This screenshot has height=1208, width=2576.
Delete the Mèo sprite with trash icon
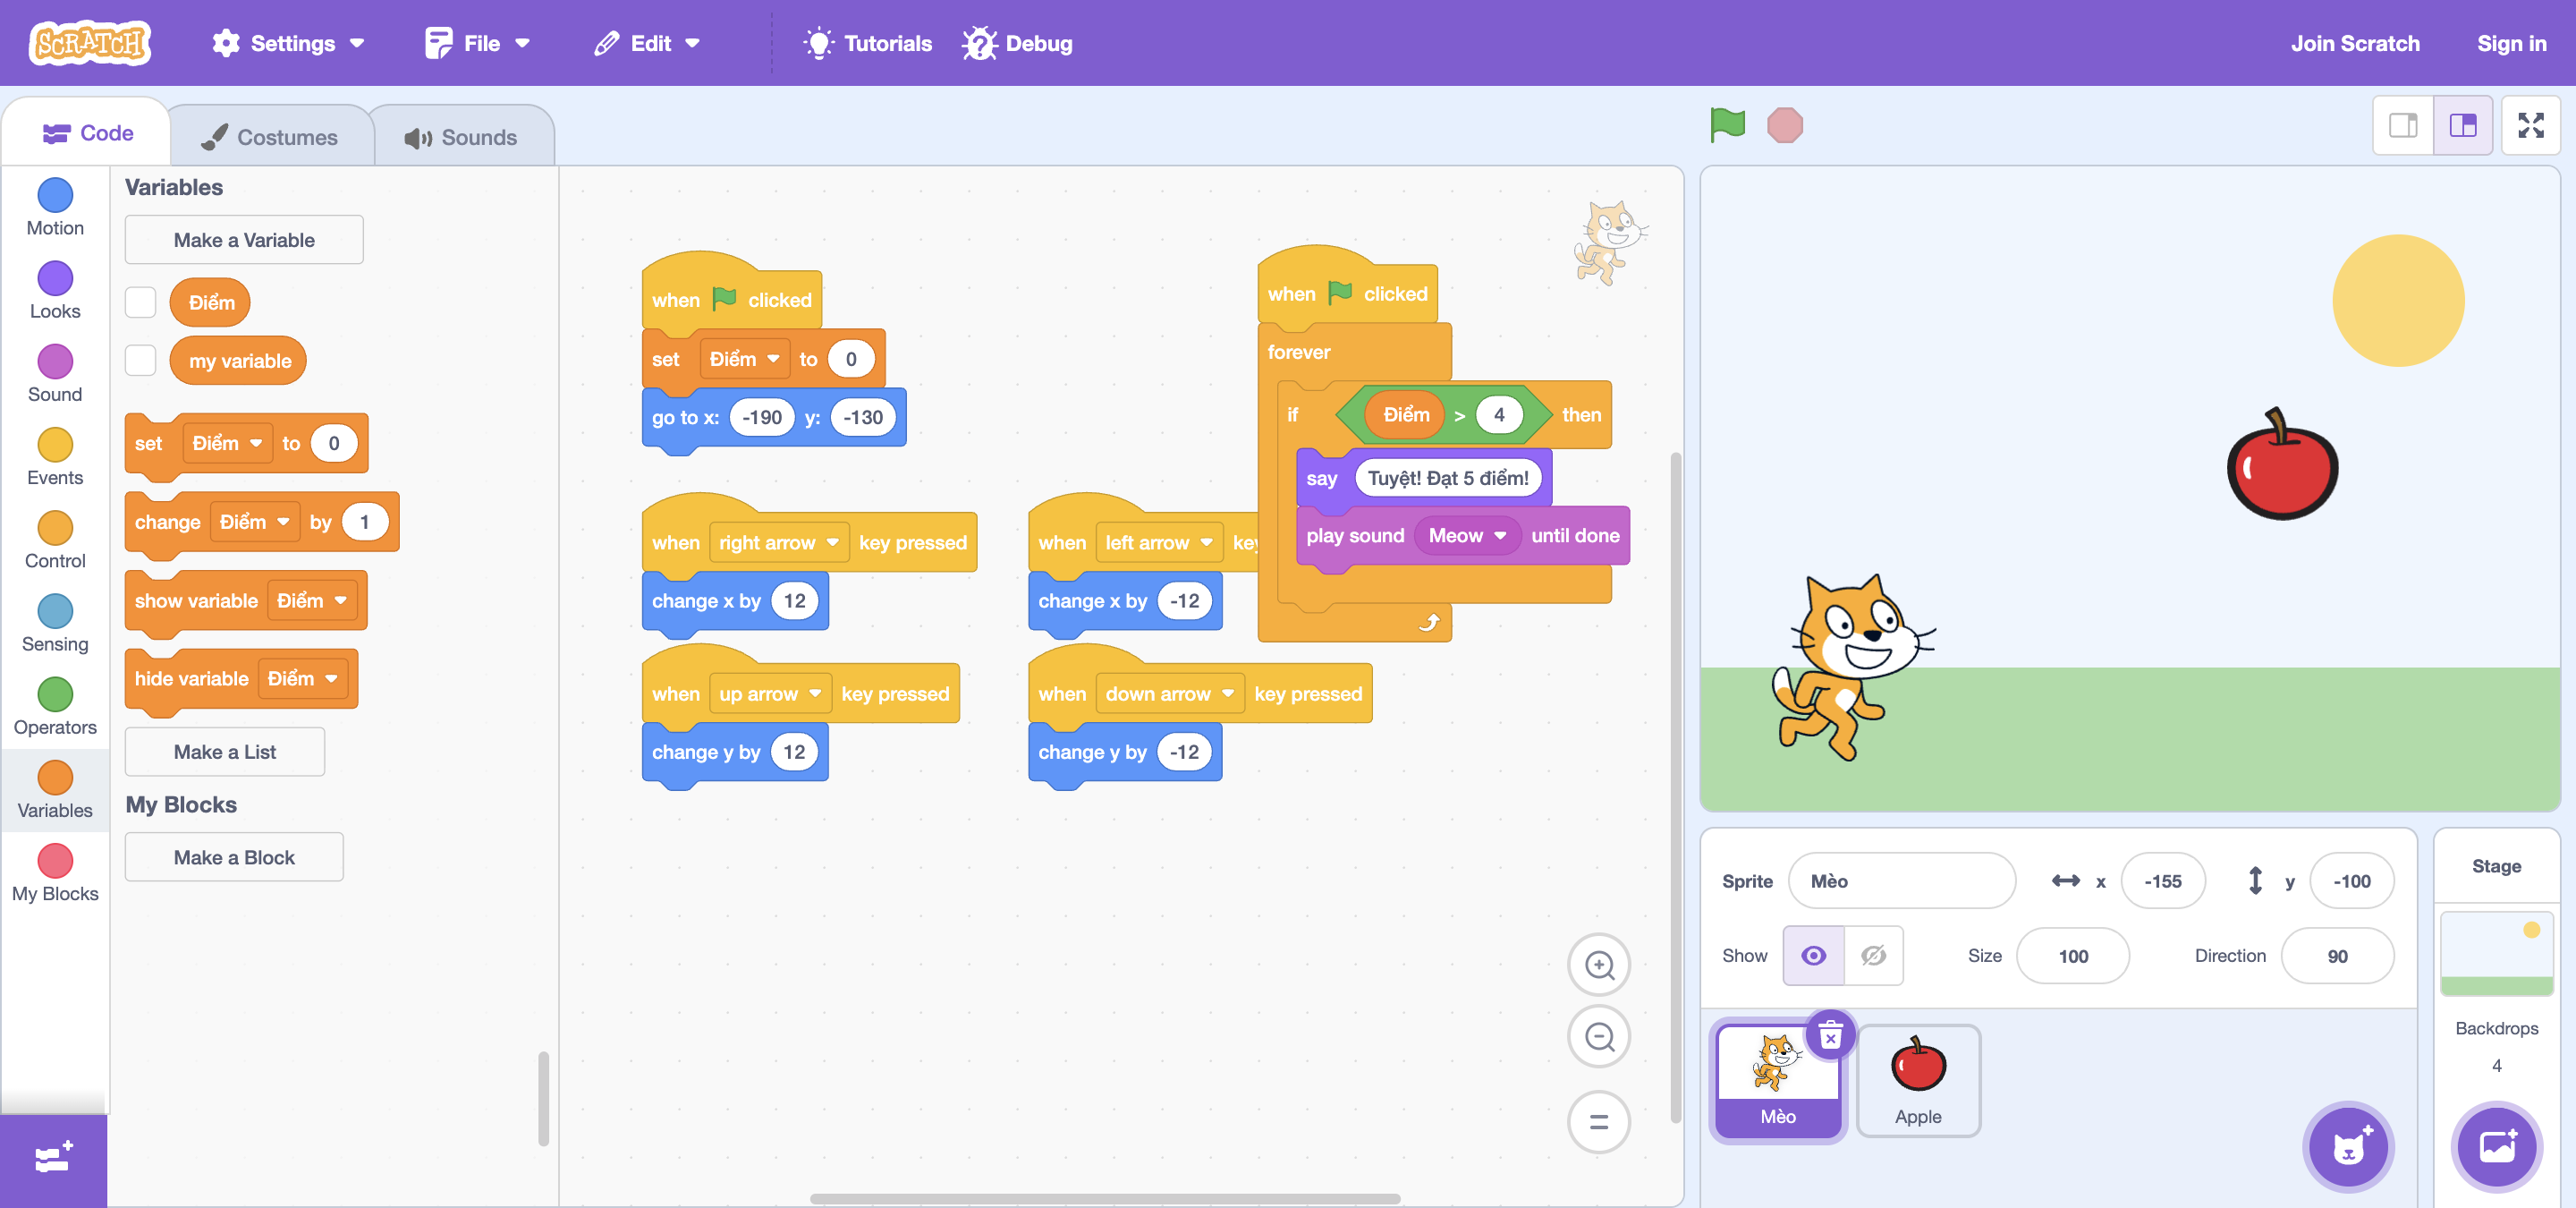1829,1036
